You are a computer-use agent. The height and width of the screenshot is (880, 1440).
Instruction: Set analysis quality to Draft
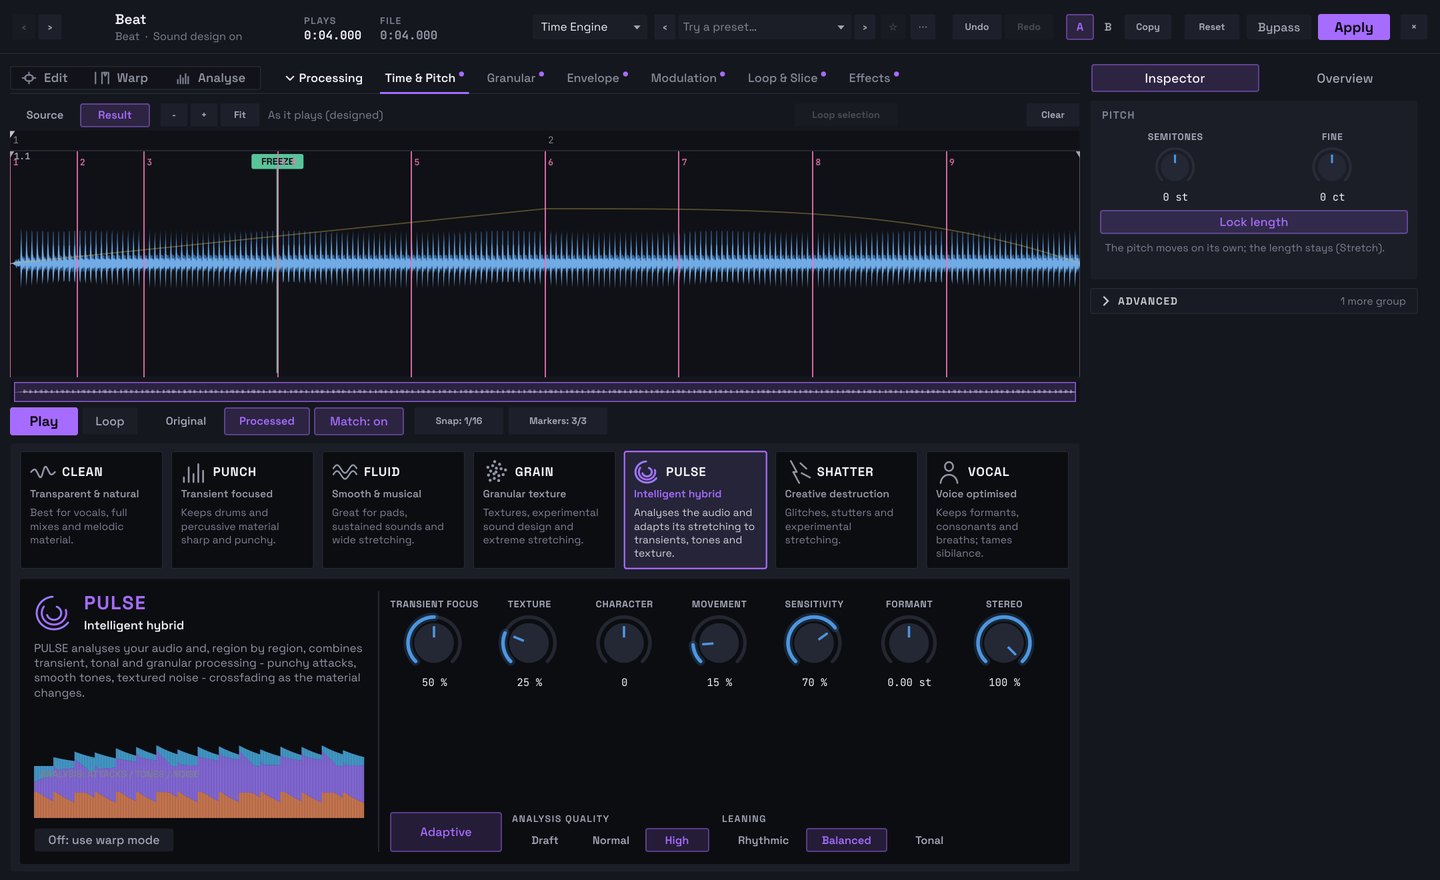coord(545,840)
